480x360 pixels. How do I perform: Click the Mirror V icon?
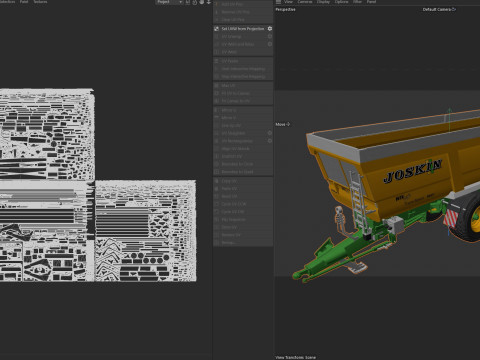[216, 118]
